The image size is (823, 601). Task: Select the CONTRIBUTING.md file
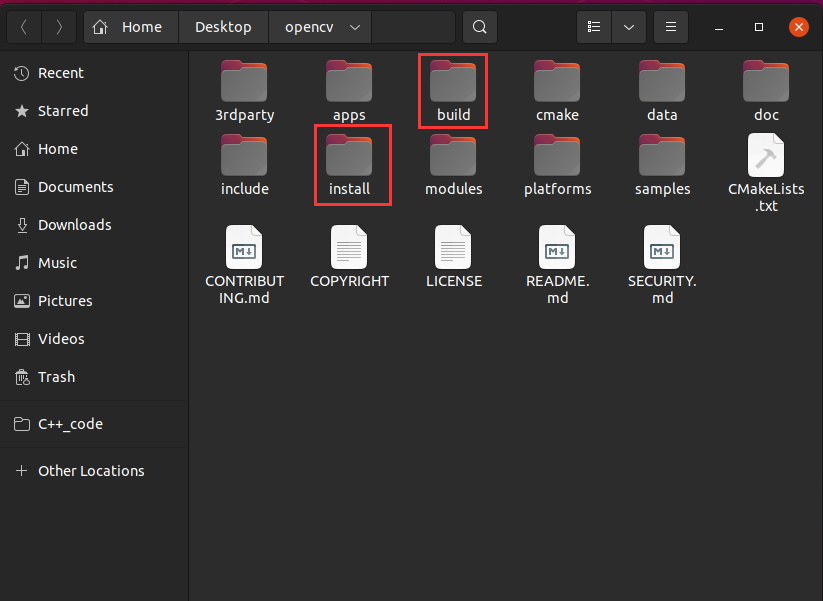(x=244, y=265)
